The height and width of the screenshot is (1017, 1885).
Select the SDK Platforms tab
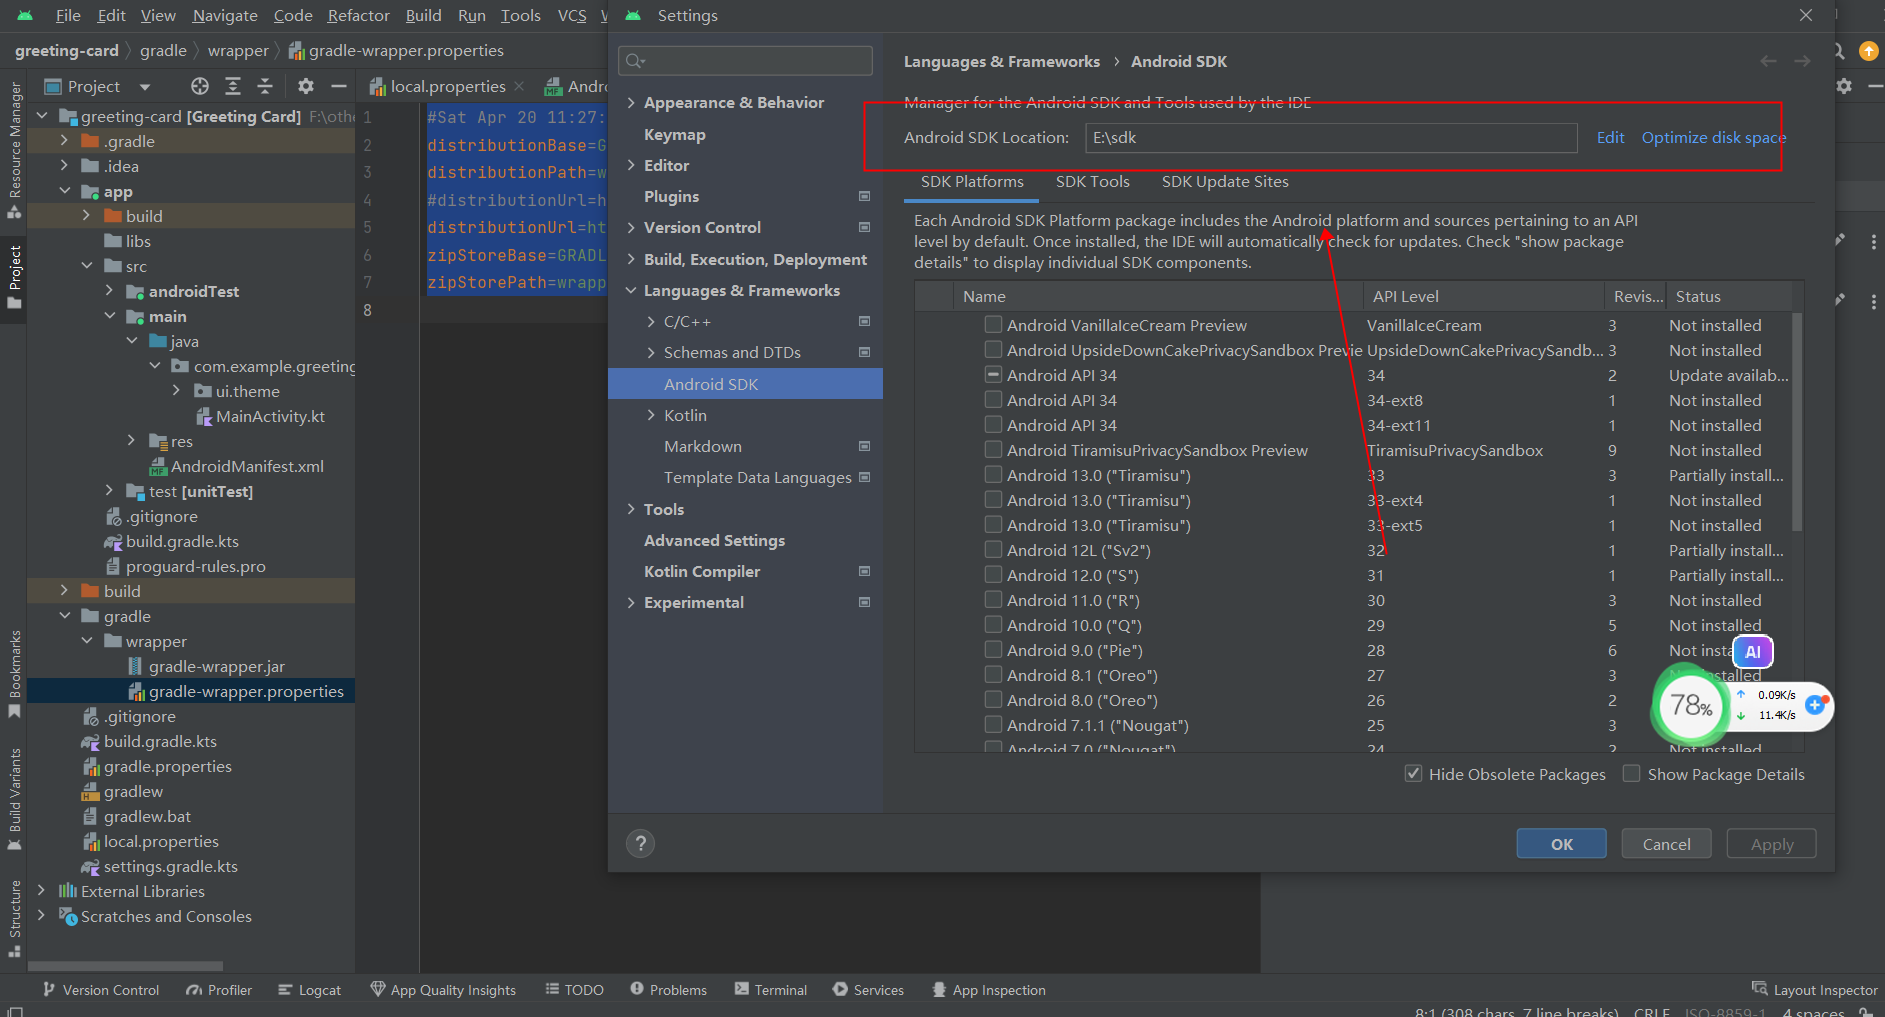(972, 182)
